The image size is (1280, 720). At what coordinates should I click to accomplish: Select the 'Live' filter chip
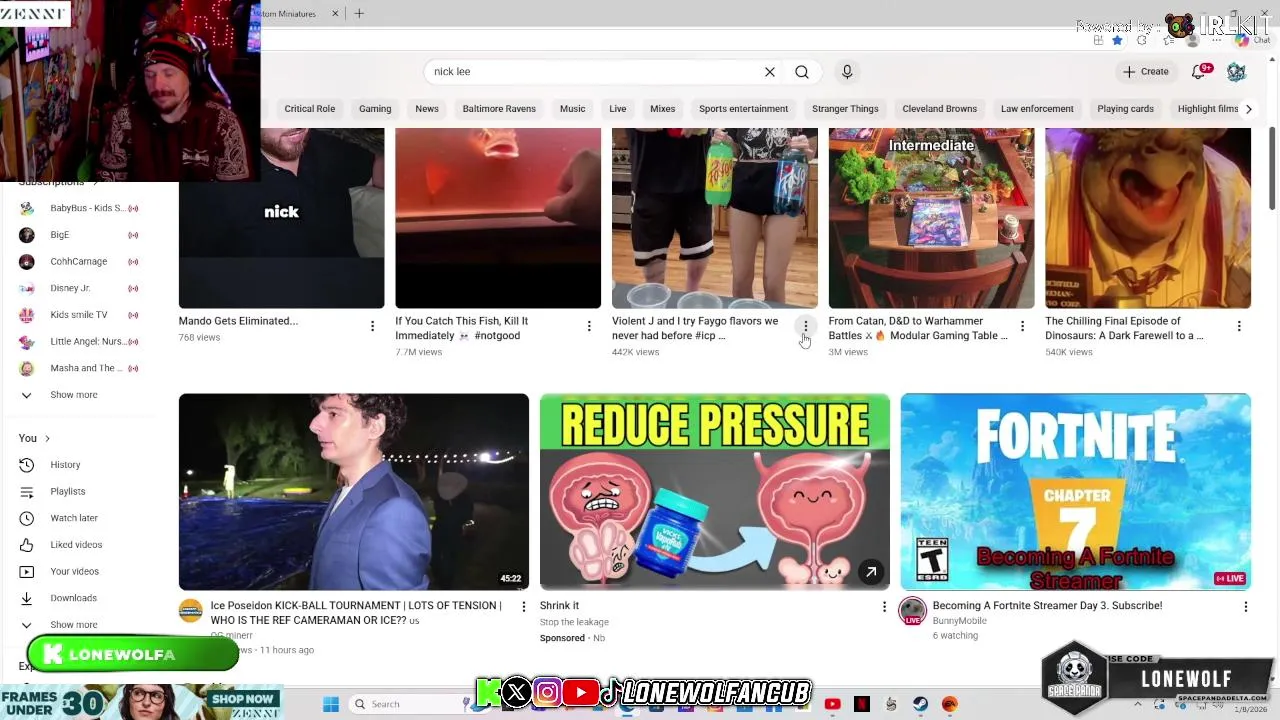point(618,109)
